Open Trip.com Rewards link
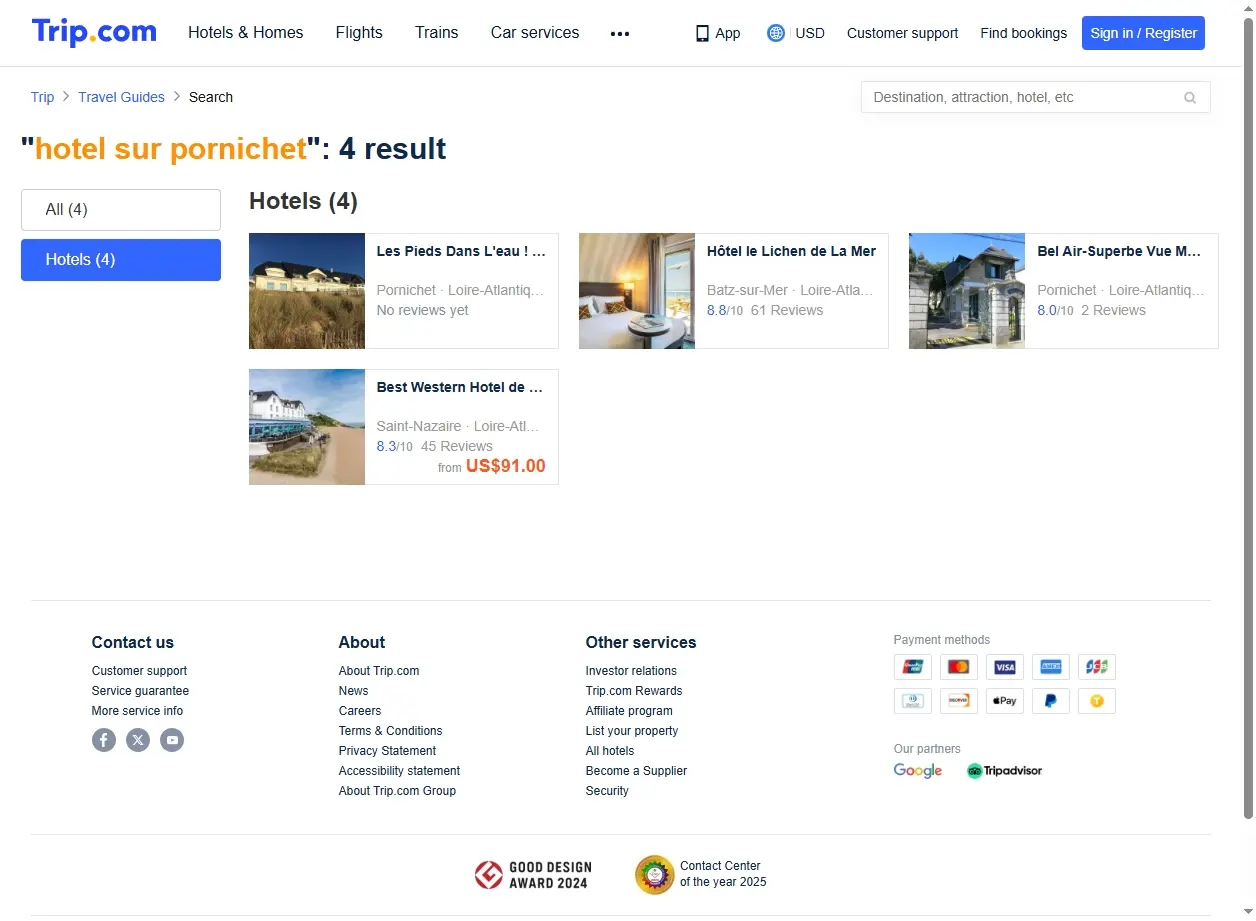The width and height of the screenshot is (1256, 921). click(634, 691)
